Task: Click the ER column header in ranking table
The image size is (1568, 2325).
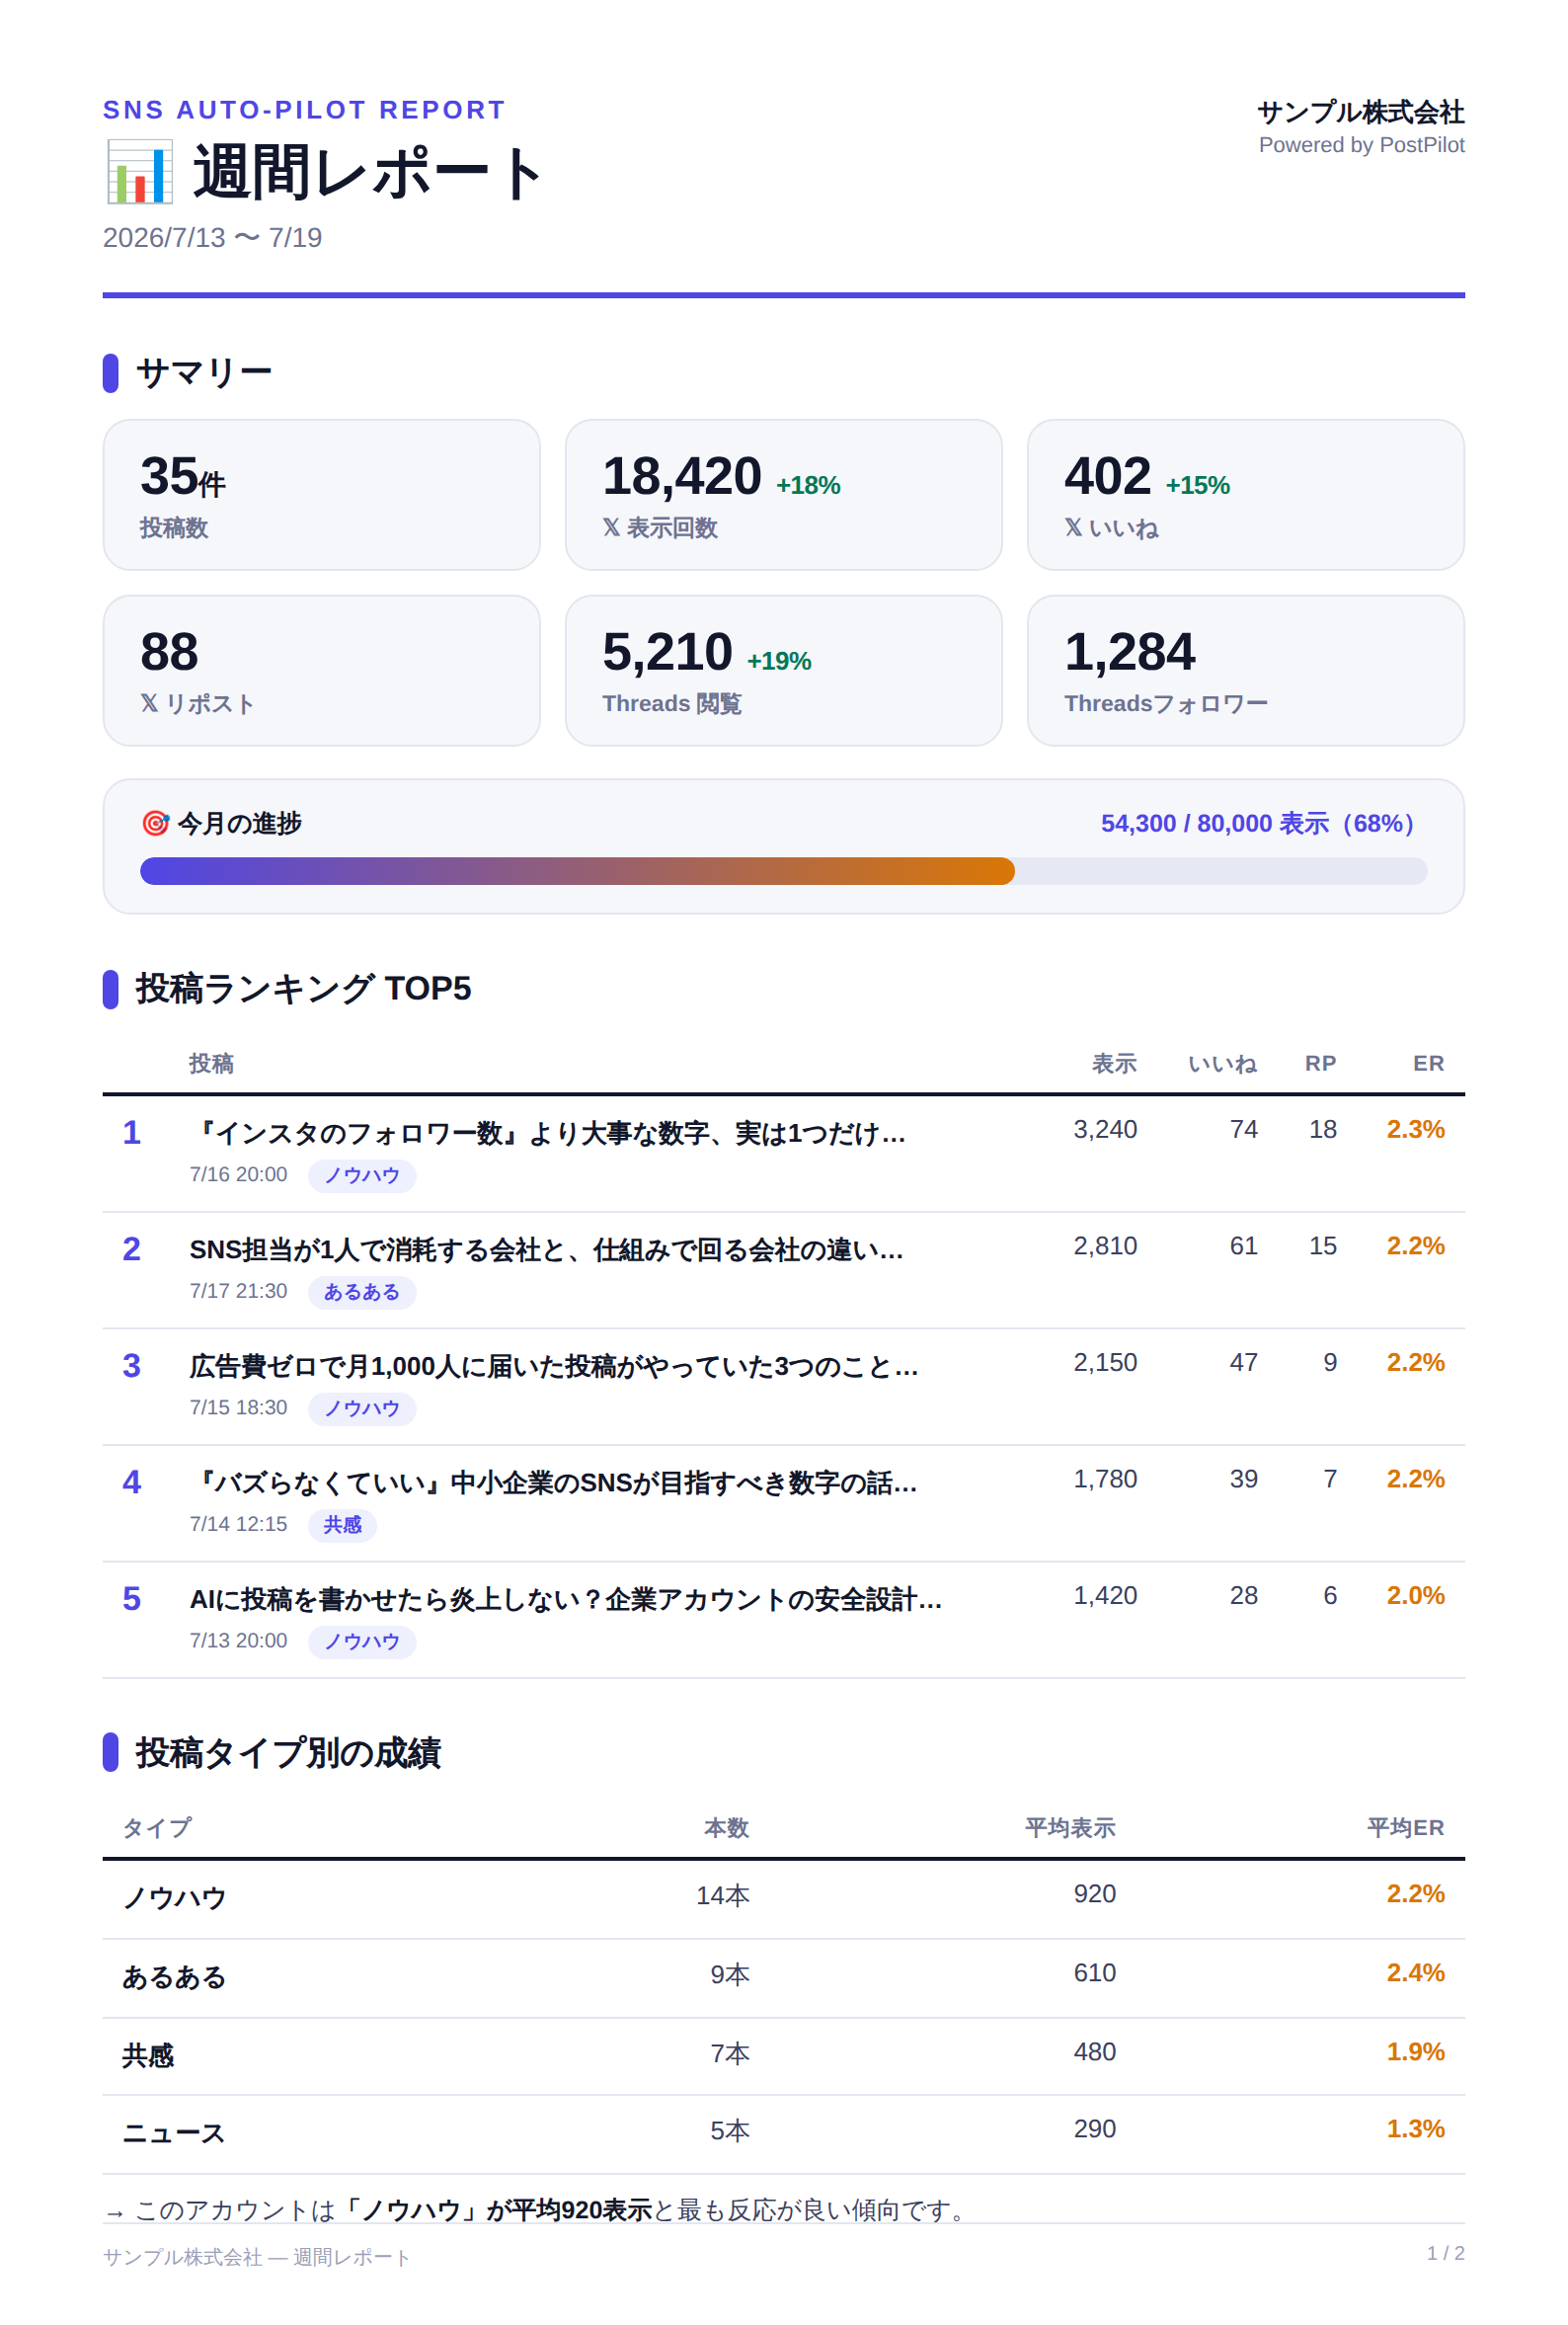Action: (x=1428, y=1063)
